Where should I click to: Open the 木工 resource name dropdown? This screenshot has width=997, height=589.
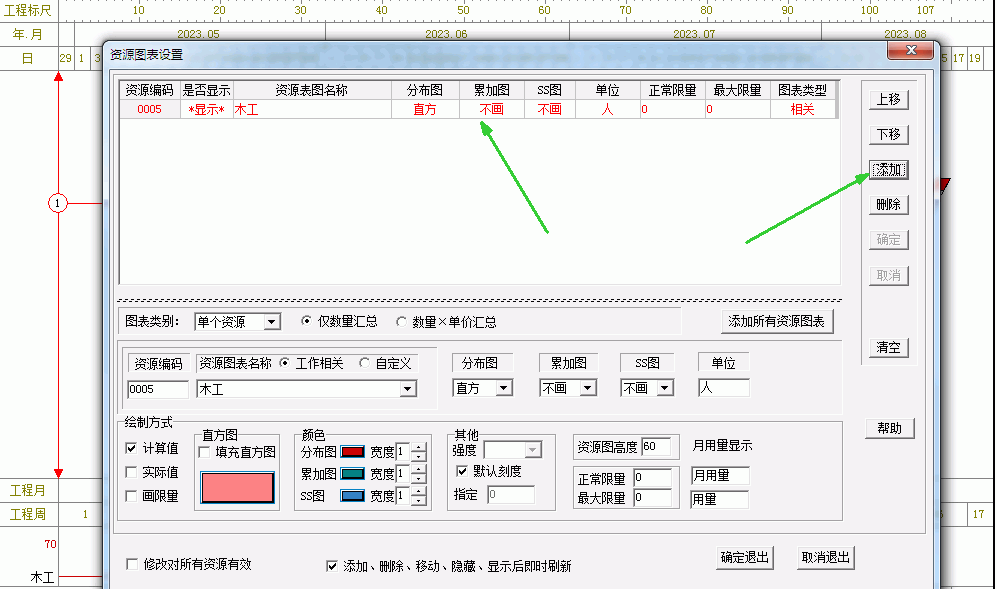point(407,388)
